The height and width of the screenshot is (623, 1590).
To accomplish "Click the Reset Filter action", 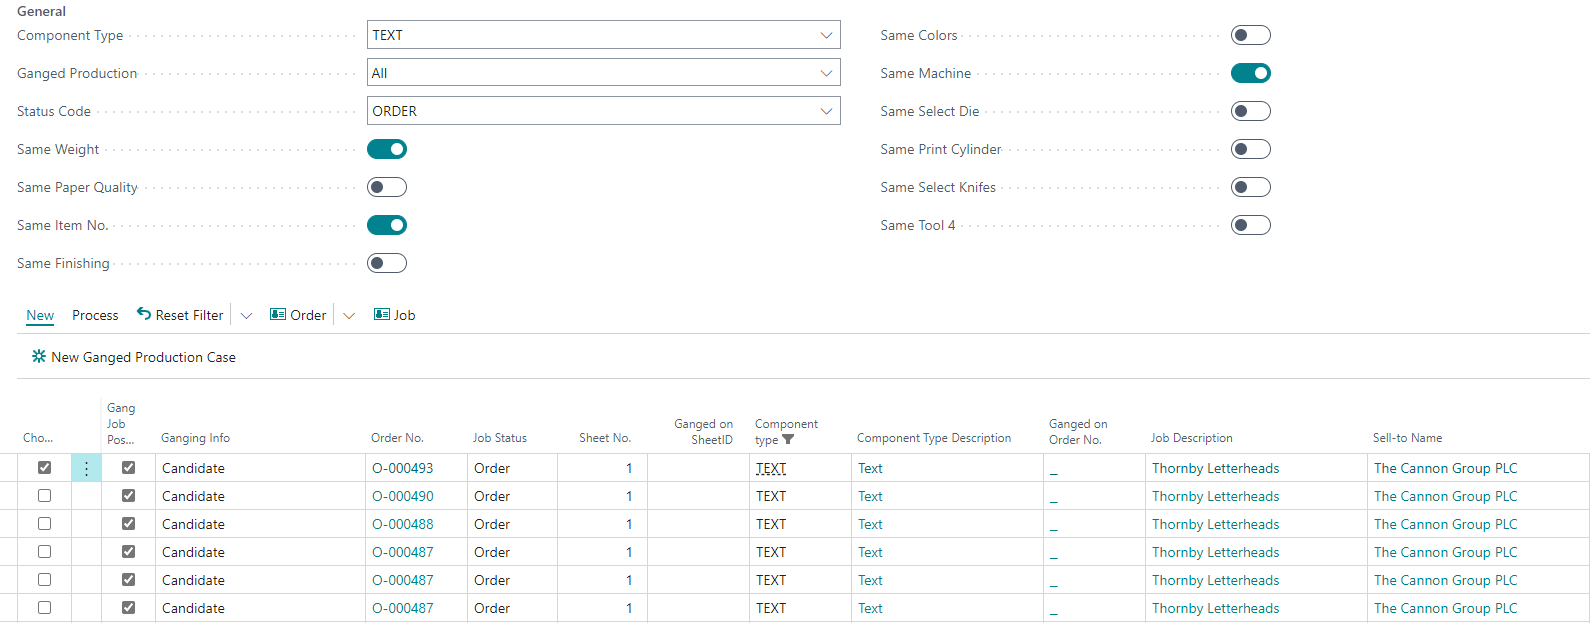I will [180, 315].
